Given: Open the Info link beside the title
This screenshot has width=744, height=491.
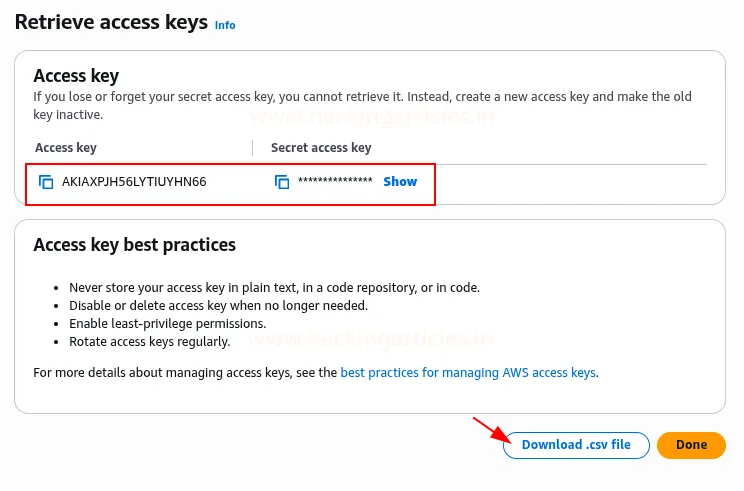Looking at the screenshot, I should pyautogui.click(x=225, y=25).
